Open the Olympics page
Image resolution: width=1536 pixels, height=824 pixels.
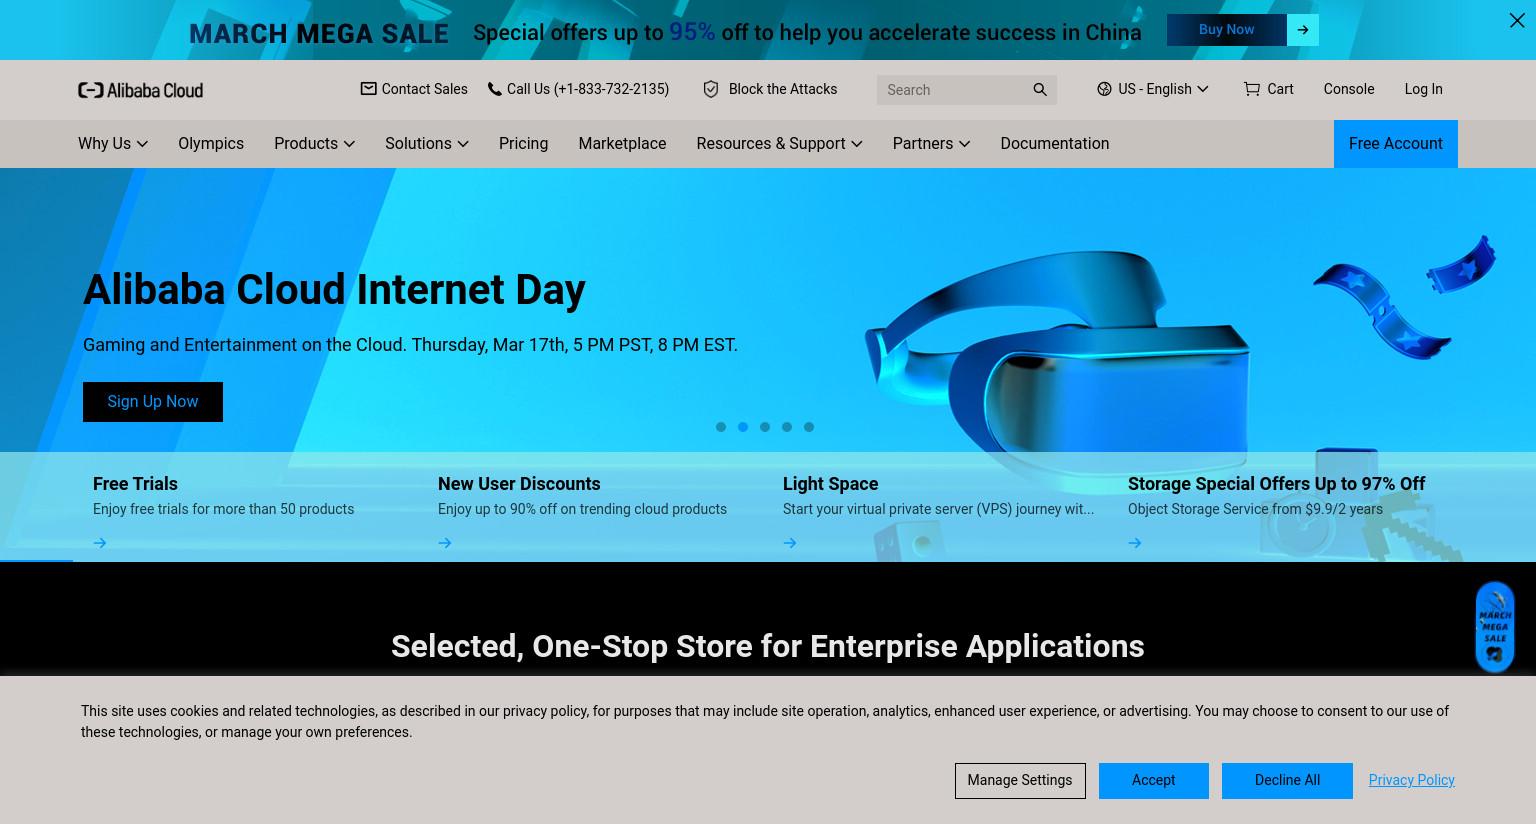(211, 144)
